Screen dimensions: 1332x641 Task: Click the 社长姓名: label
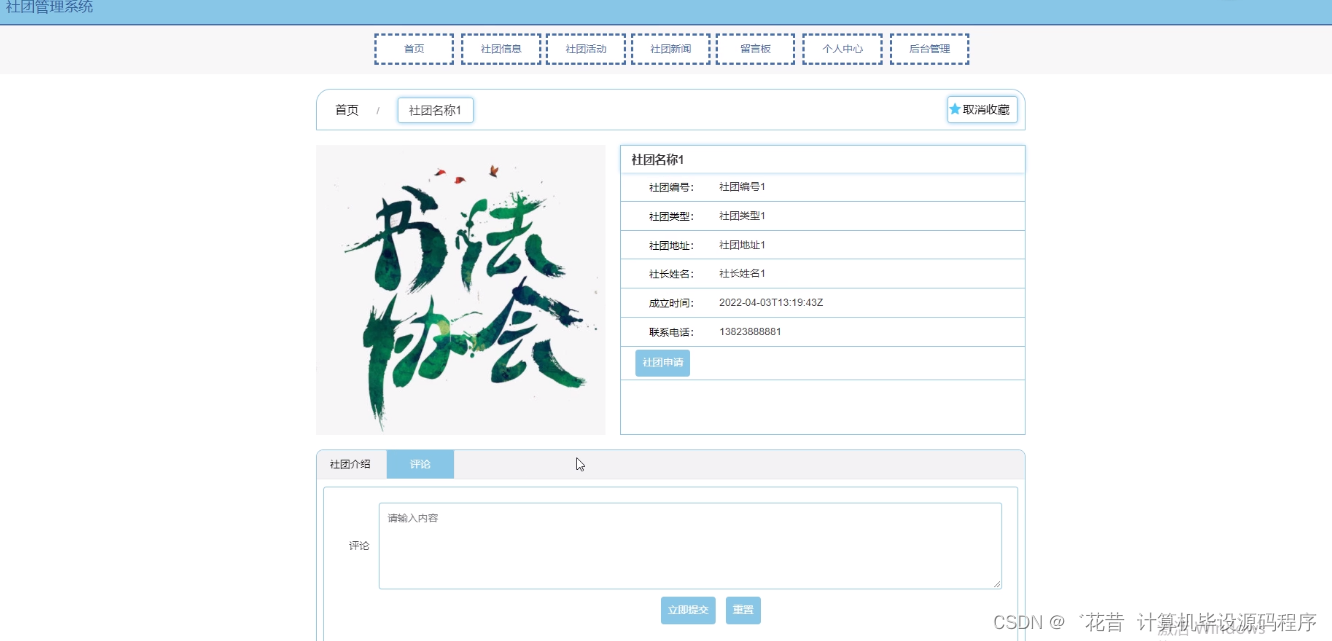[671, 275]
